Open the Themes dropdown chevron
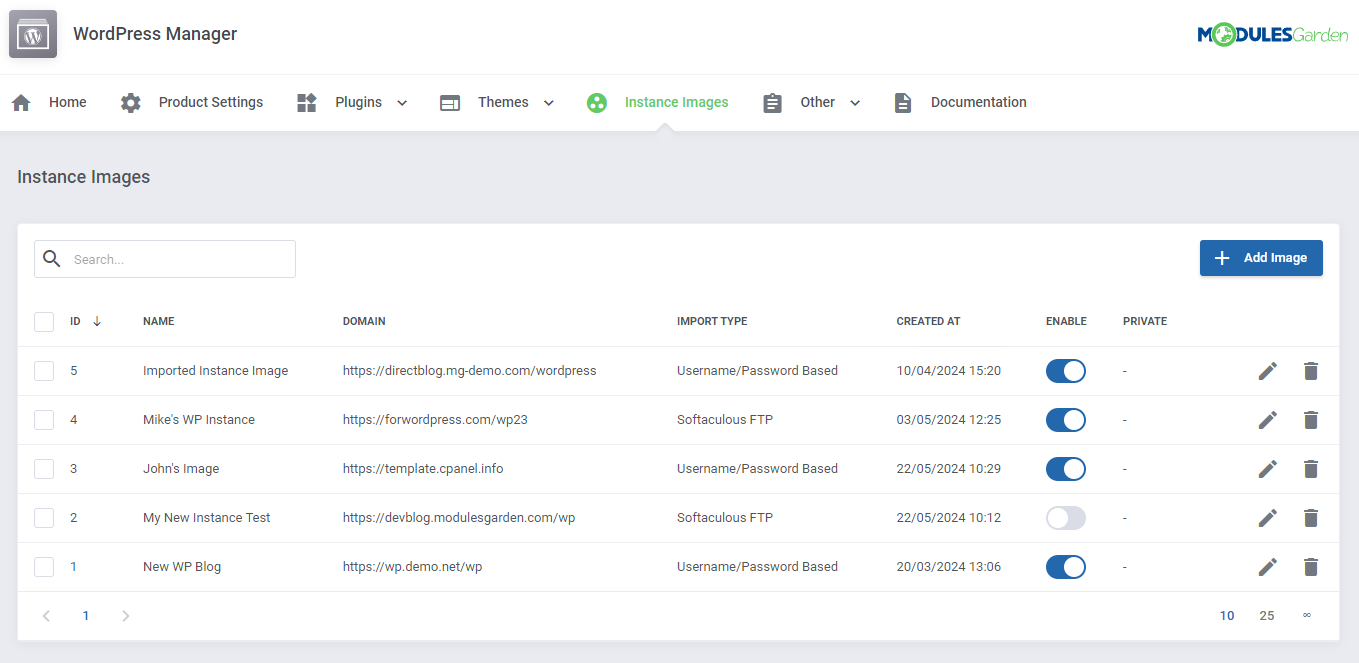The height and width of the screenshot is (663, 1359). [x=548, y=102]
